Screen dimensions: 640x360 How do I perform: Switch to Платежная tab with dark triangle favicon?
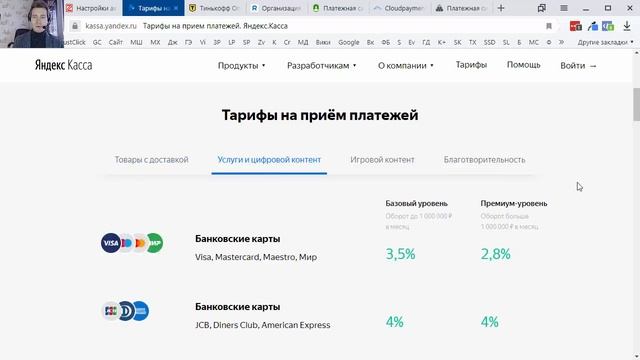pos(461,8)
